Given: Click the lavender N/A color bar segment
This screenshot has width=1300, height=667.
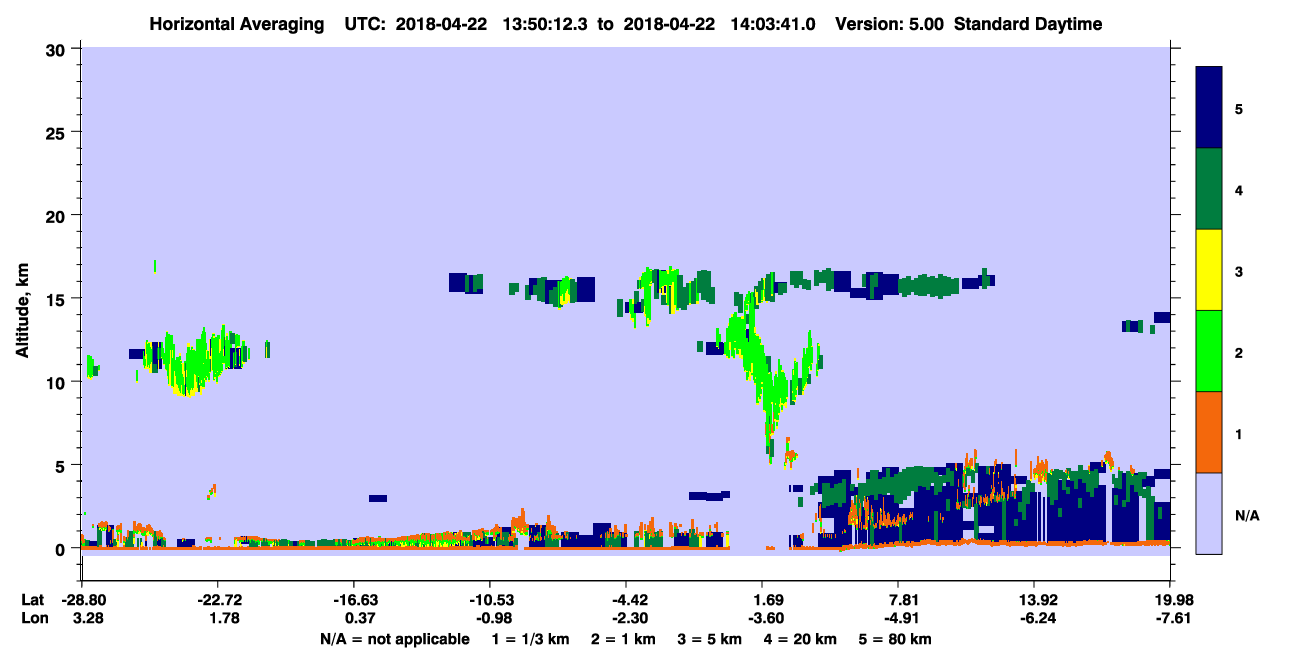Looking at the screenshot, I should point(1209,513).
